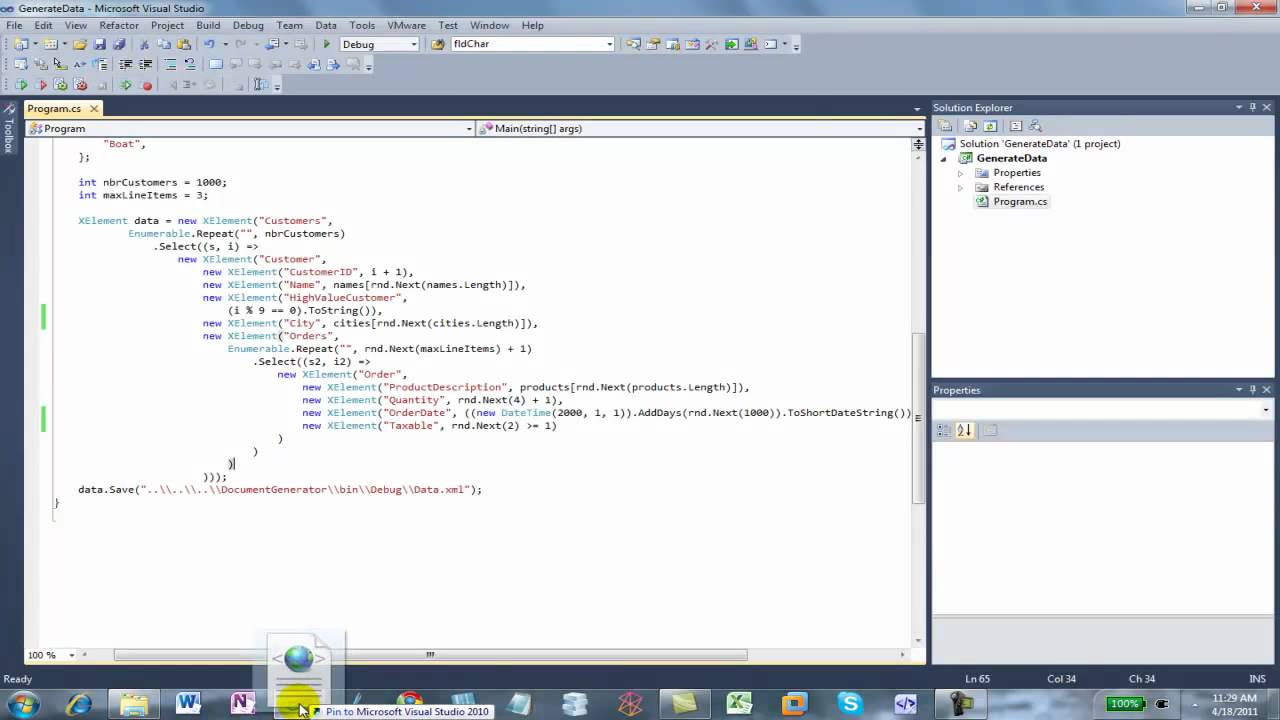Click the Paste clipboard icon
Screen dimensions: 1280x720
(x=184, y=44)
